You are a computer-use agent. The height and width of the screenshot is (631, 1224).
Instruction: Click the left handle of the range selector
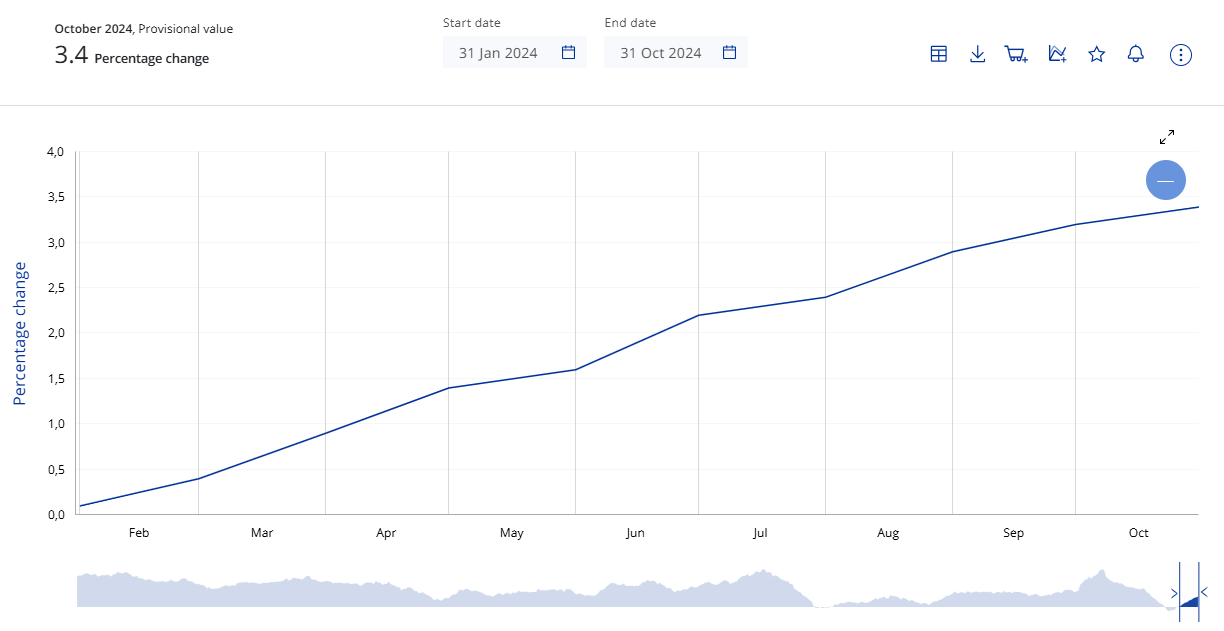click(x=1179, y=592)
